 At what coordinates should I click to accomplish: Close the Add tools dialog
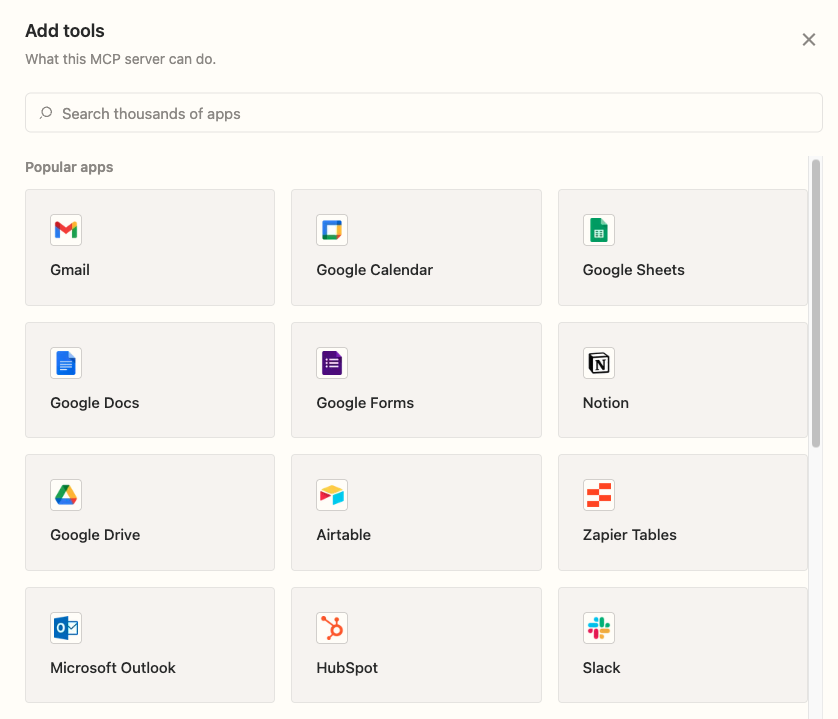click(809, 40)
